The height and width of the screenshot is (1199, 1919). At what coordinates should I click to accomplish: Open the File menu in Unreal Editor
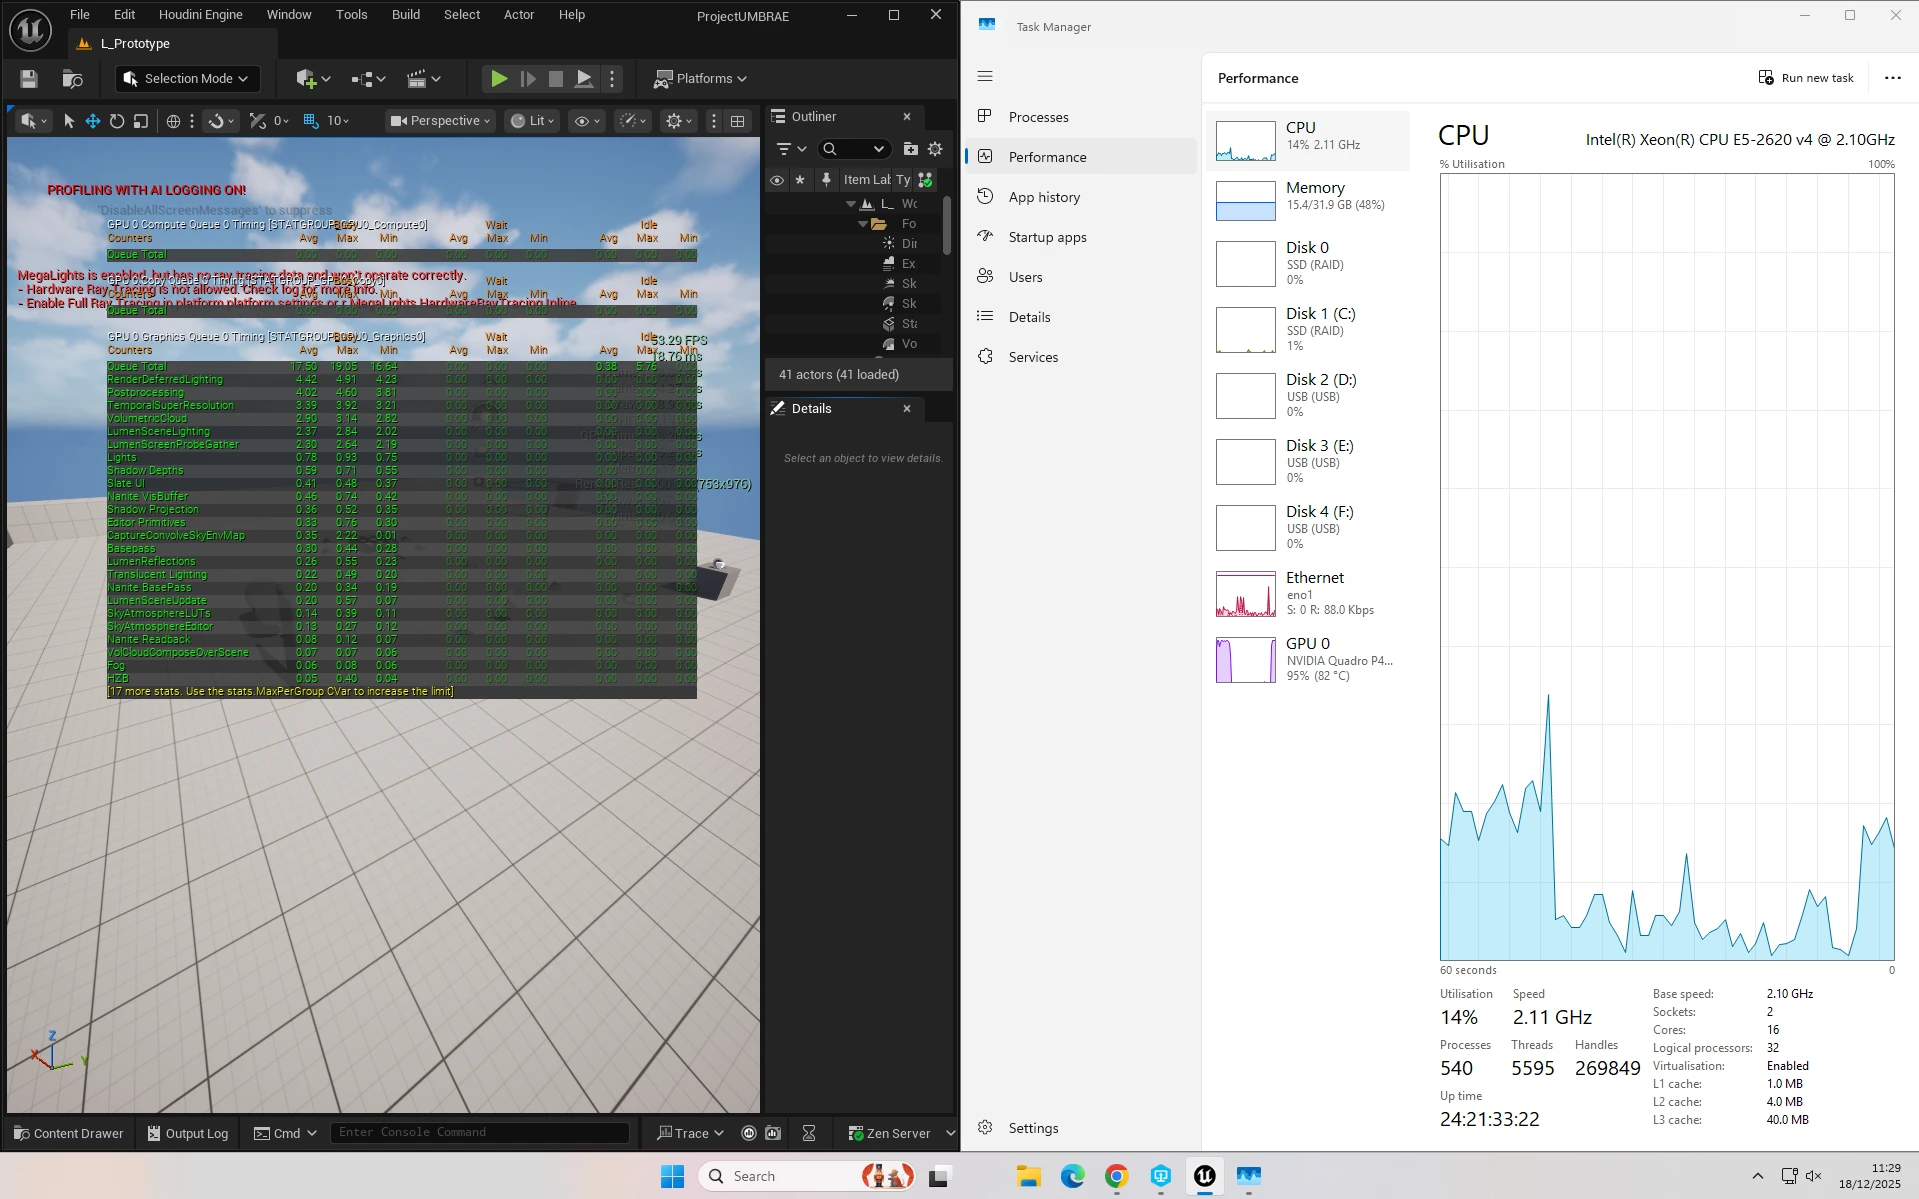coord(80,15)
